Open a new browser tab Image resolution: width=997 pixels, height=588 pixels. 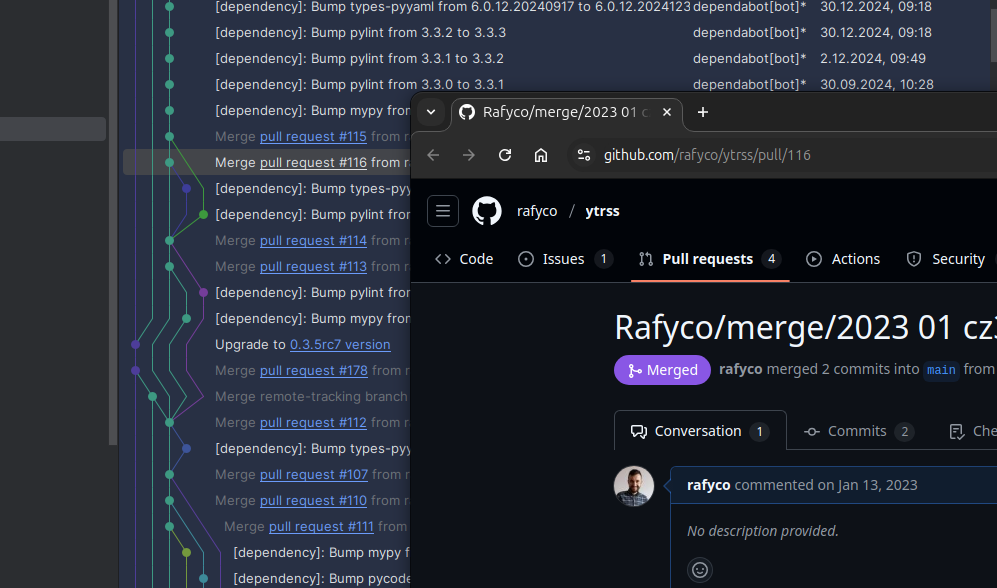(x=702, y=112)
